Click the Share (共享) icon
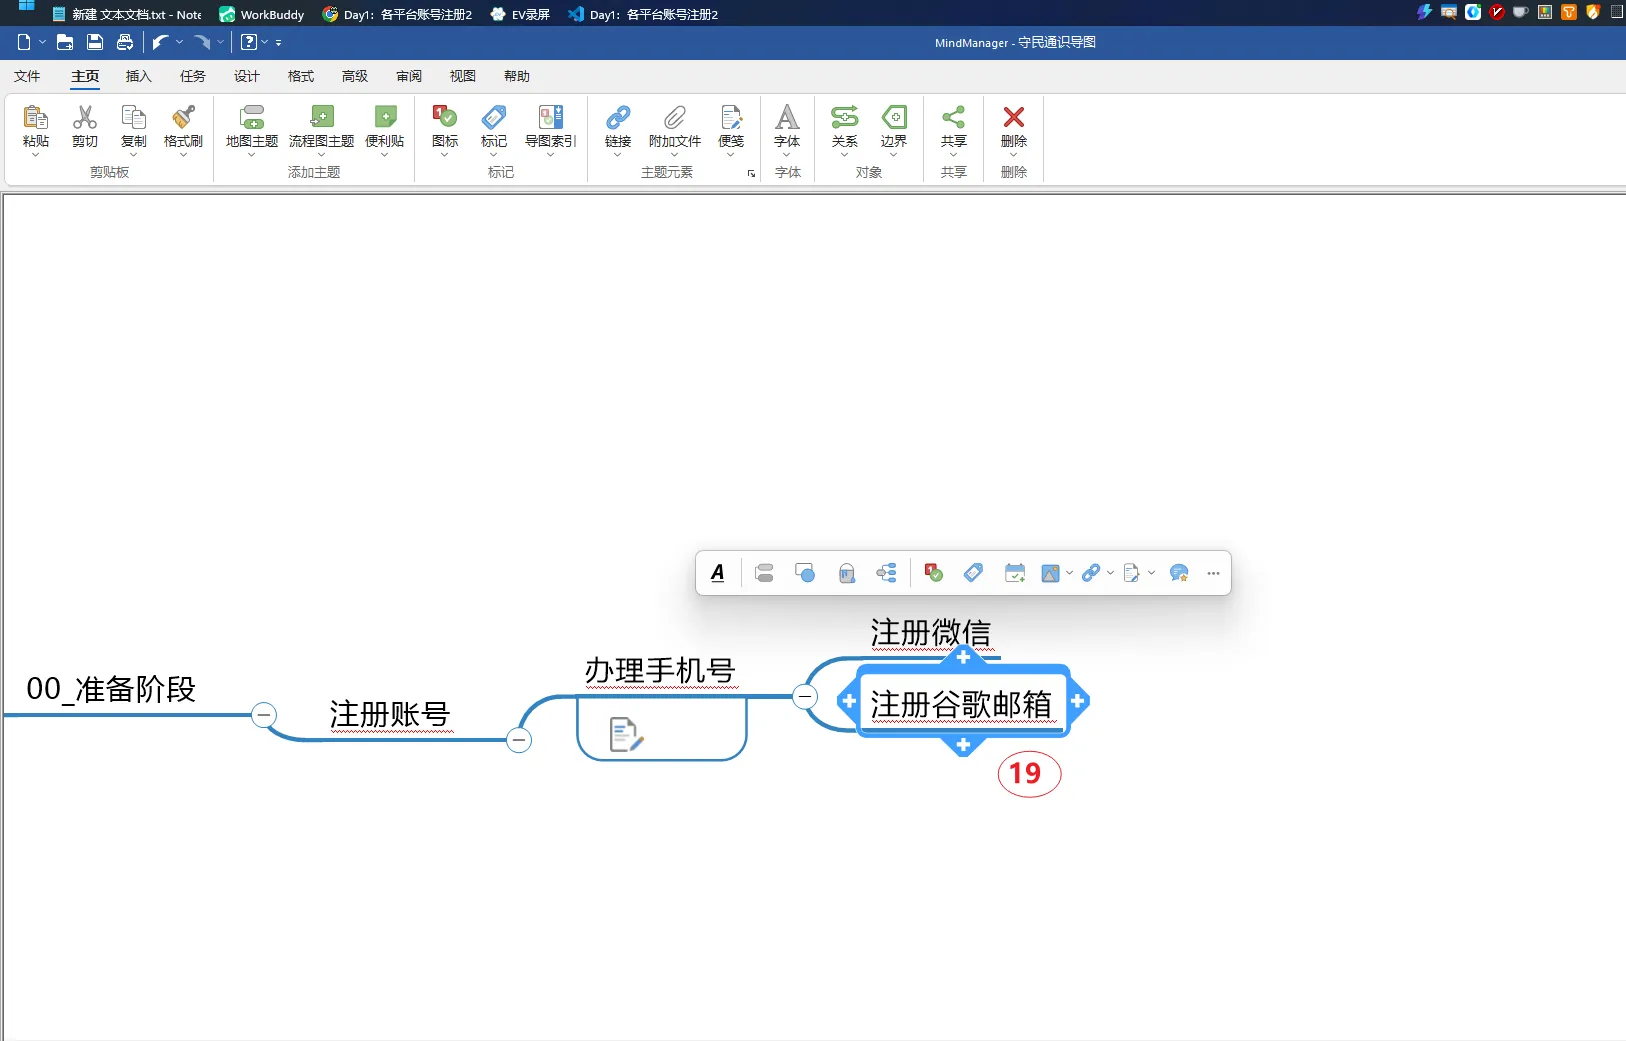Screen dimensions: 1626x1041 (954, 118)
